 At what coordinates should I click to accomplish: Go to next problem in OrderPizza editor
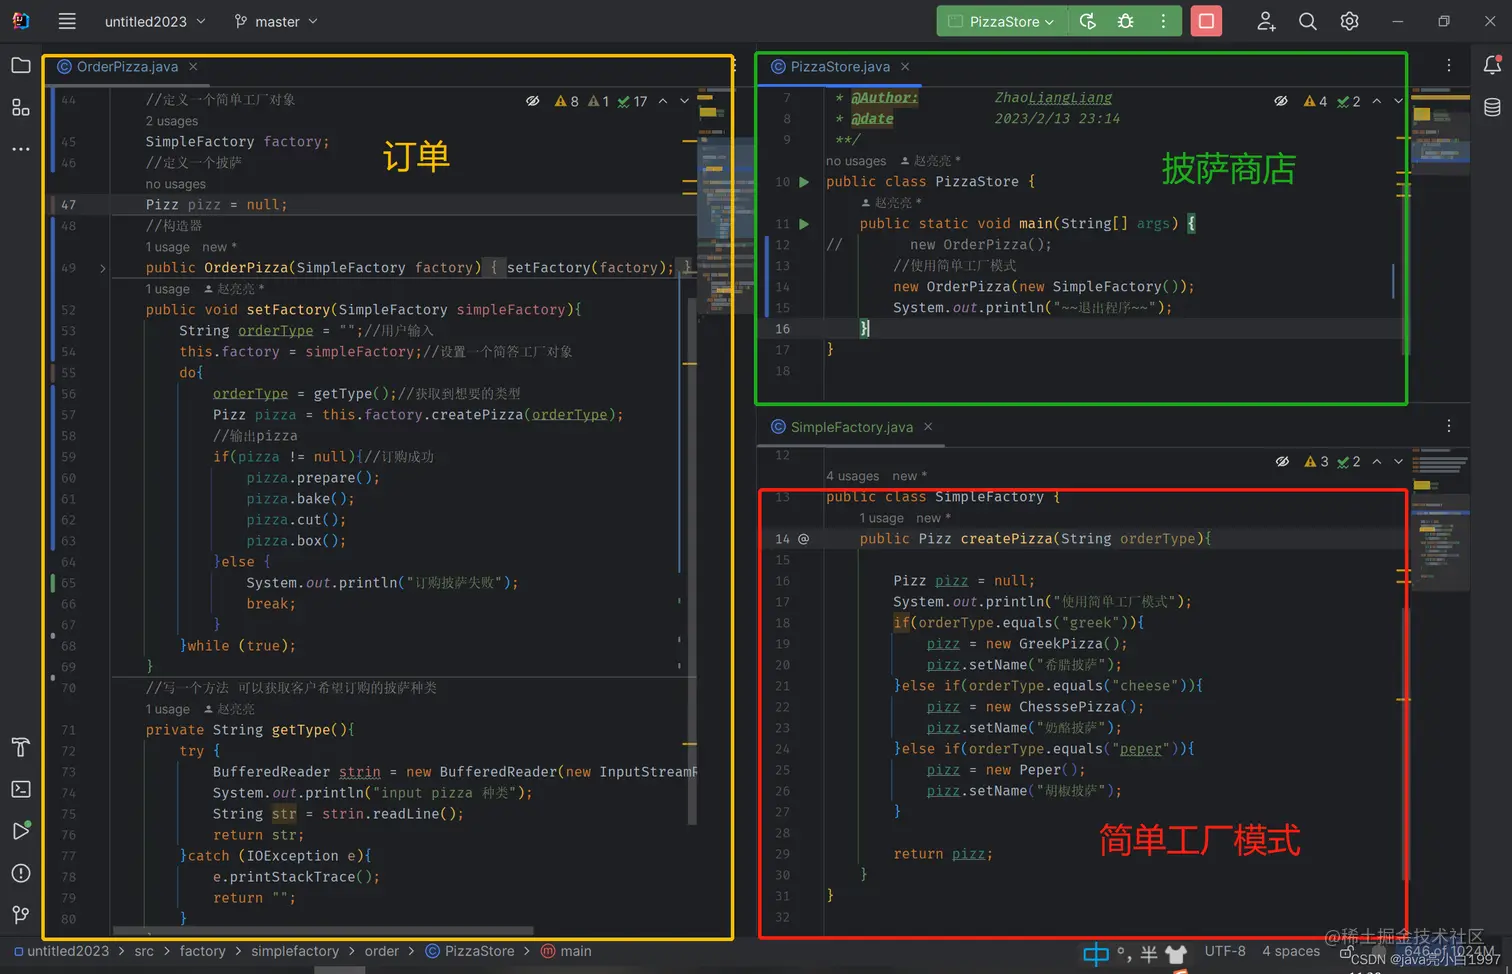685,101
